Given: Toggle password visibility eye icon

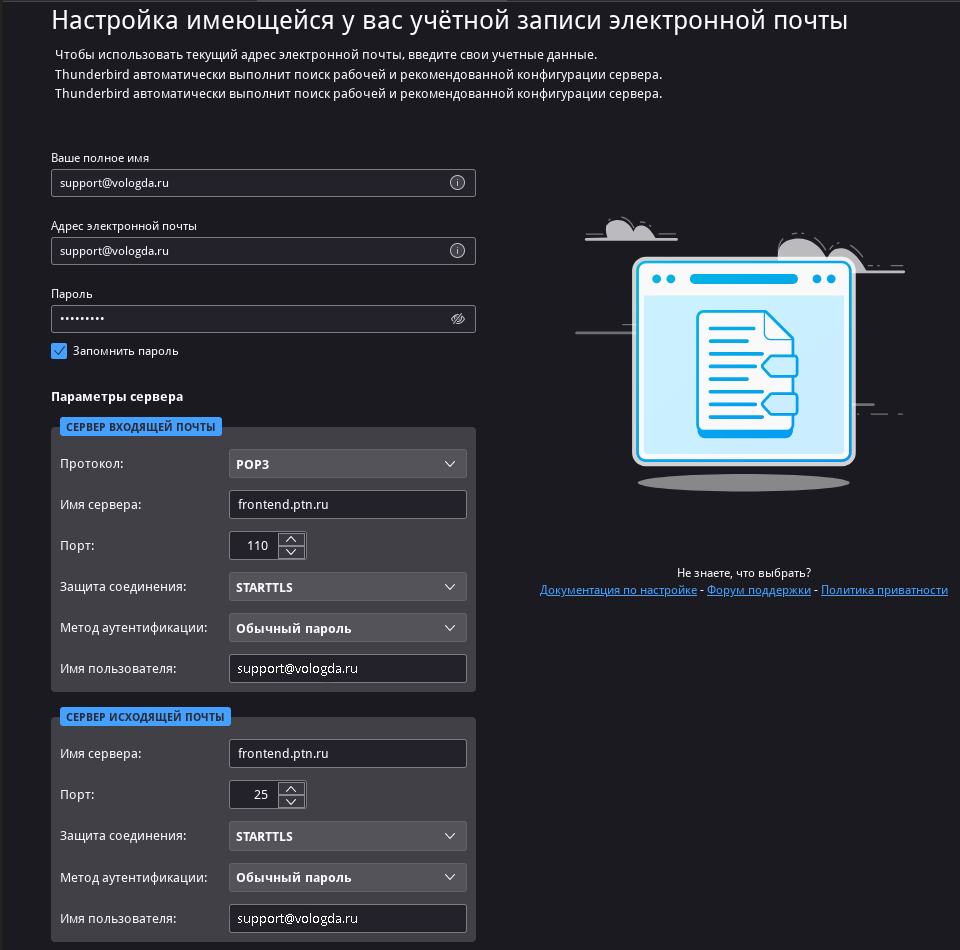Looking at the screenshot, I should (x=458, y=319).
